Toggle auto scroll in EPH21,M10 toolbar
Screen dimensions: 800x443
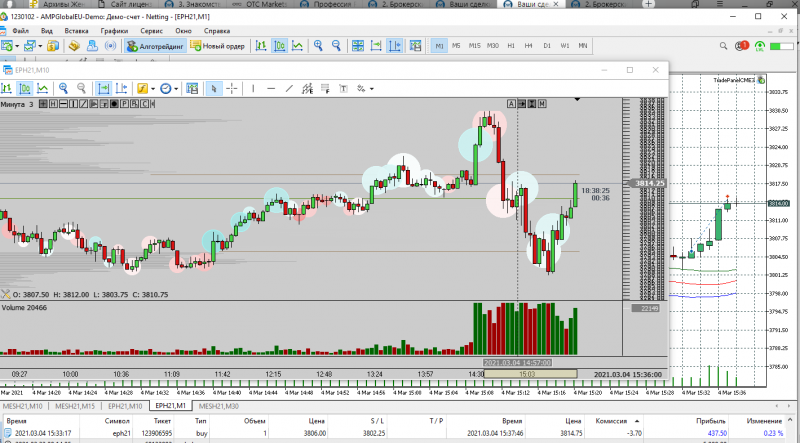coord(104,89)
